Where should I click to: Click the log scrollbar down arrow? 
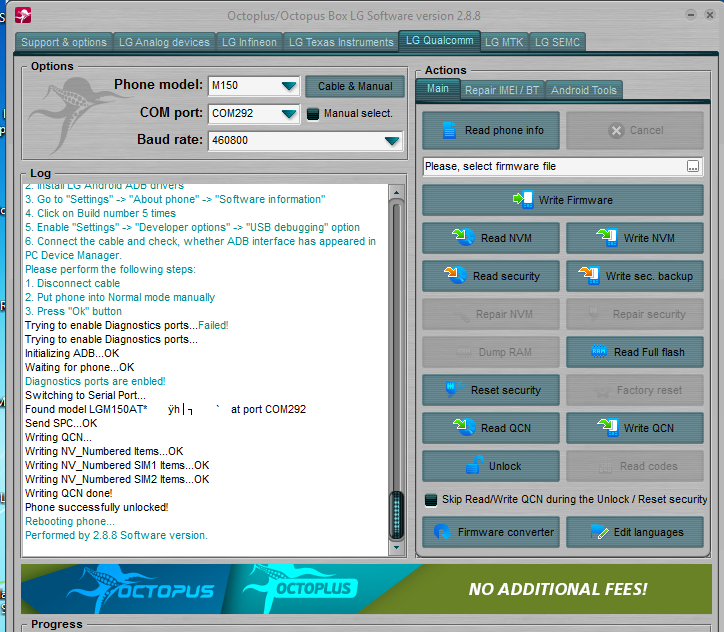pyautogui.click(x=396, y=548)
